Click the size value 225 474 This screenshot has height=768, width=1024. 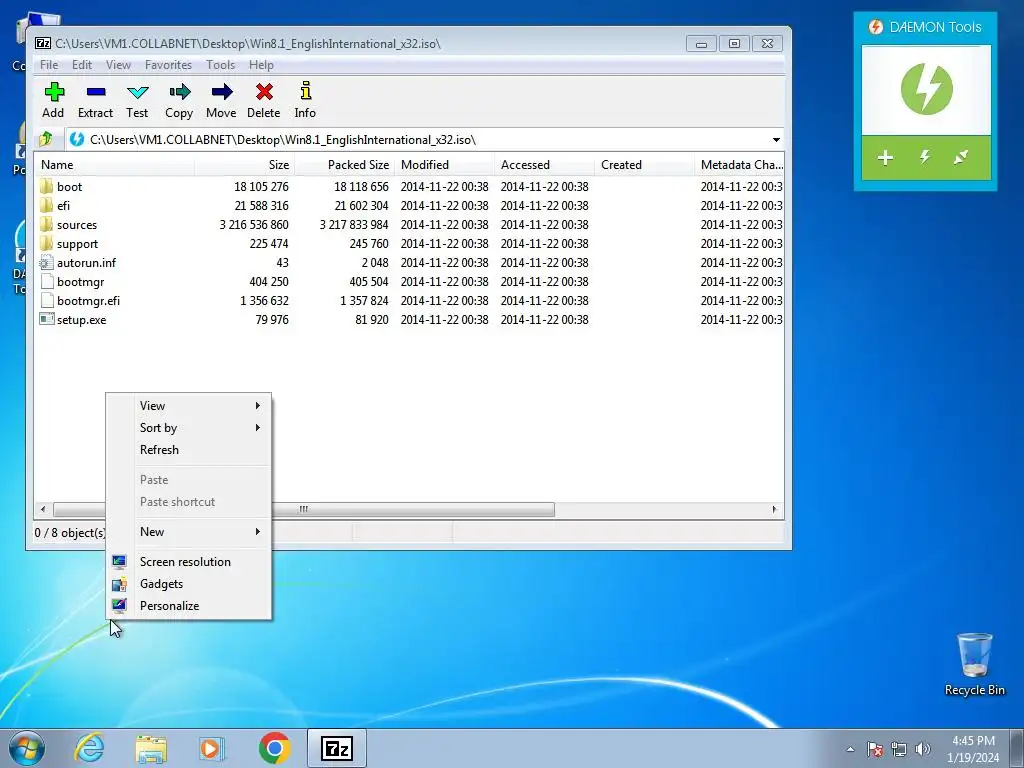click(269, 243)
